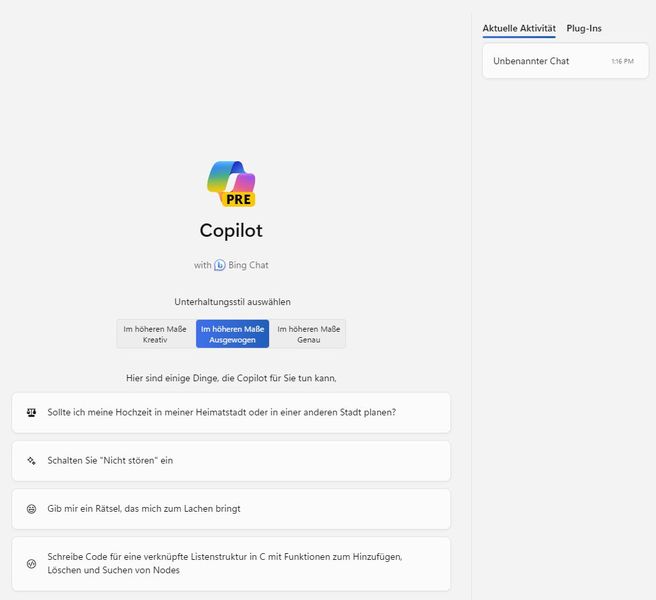Choose the Gib mir ein Rätsel suggestion
The height and width of the screenshot is (600, 656).
231,509
